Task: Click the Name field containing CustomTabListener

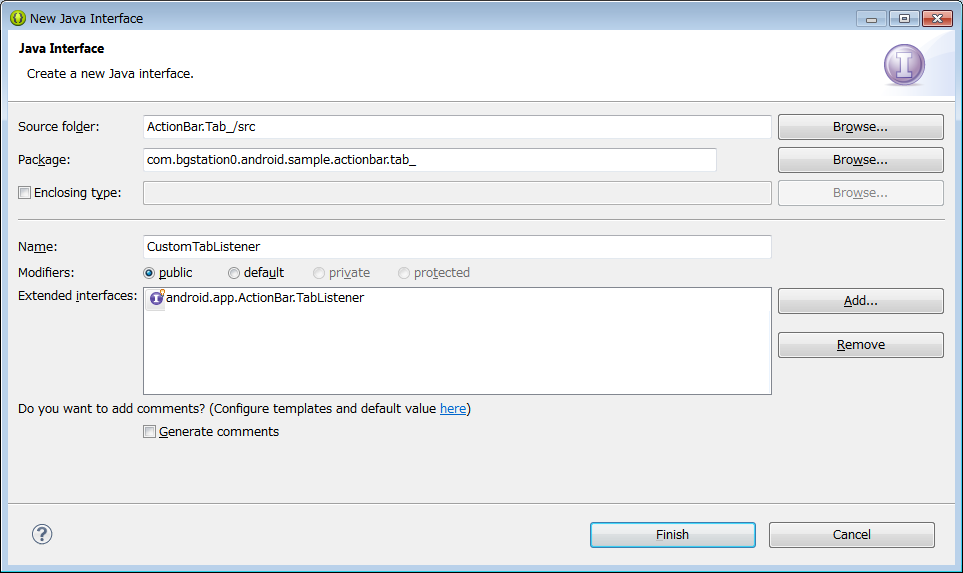Action: point(457,246)
